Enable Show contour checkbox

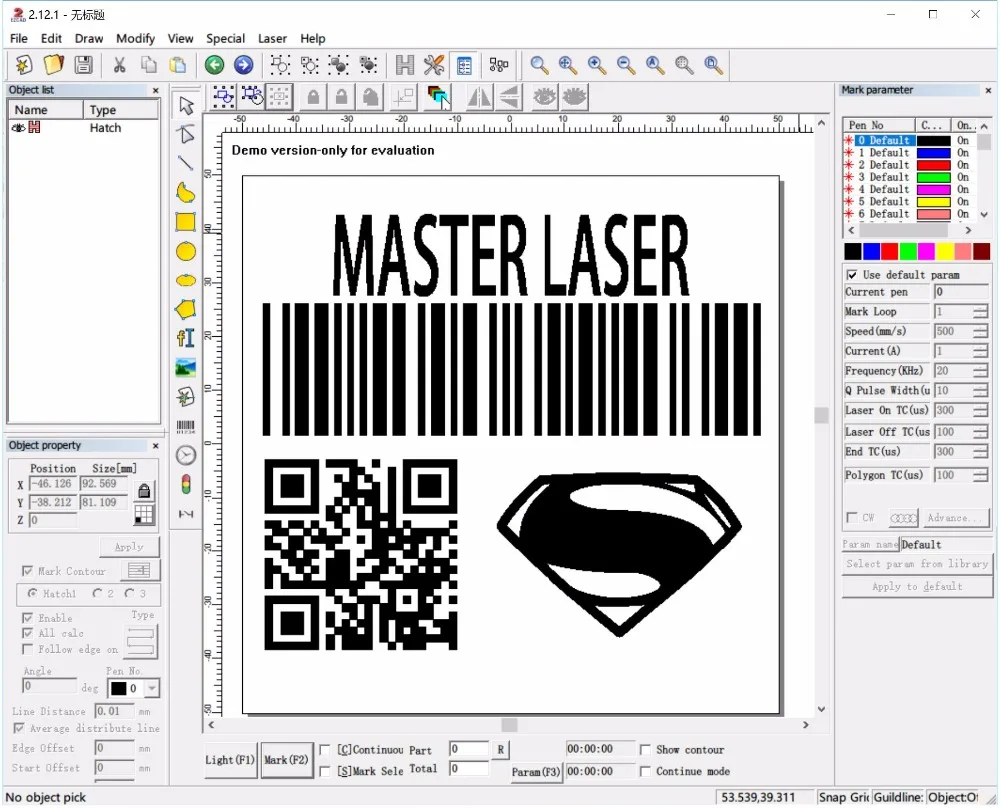[x=645, y=750]
